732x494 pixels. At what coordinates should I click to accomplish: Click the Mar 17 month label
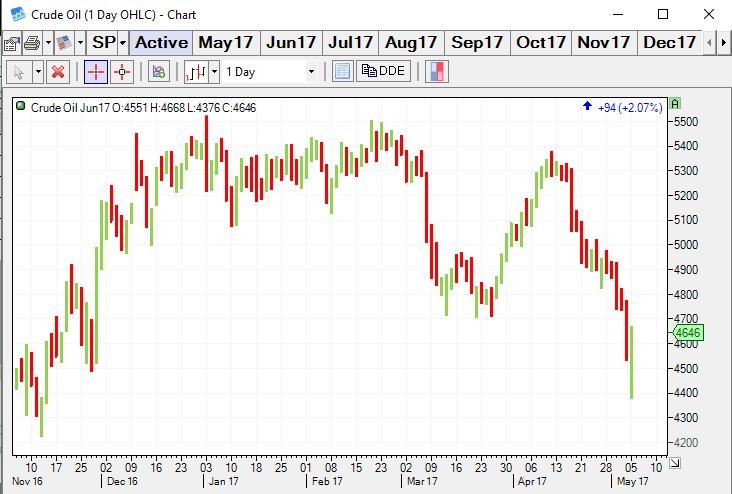pos(422,481)
